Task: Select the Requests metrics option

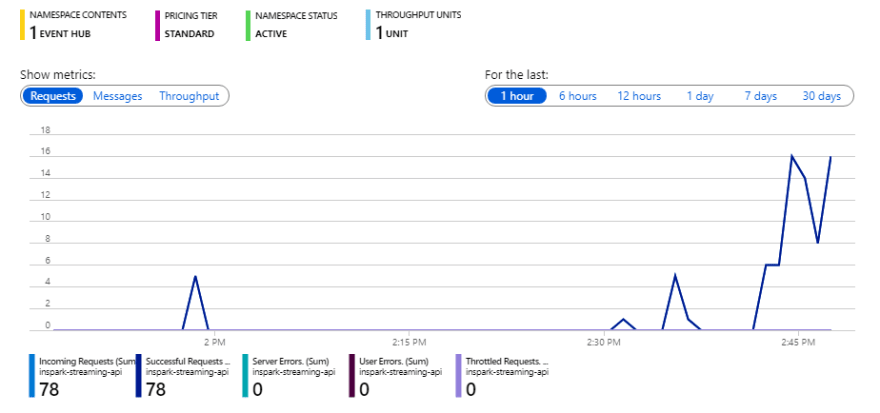Action: (53, 96)
